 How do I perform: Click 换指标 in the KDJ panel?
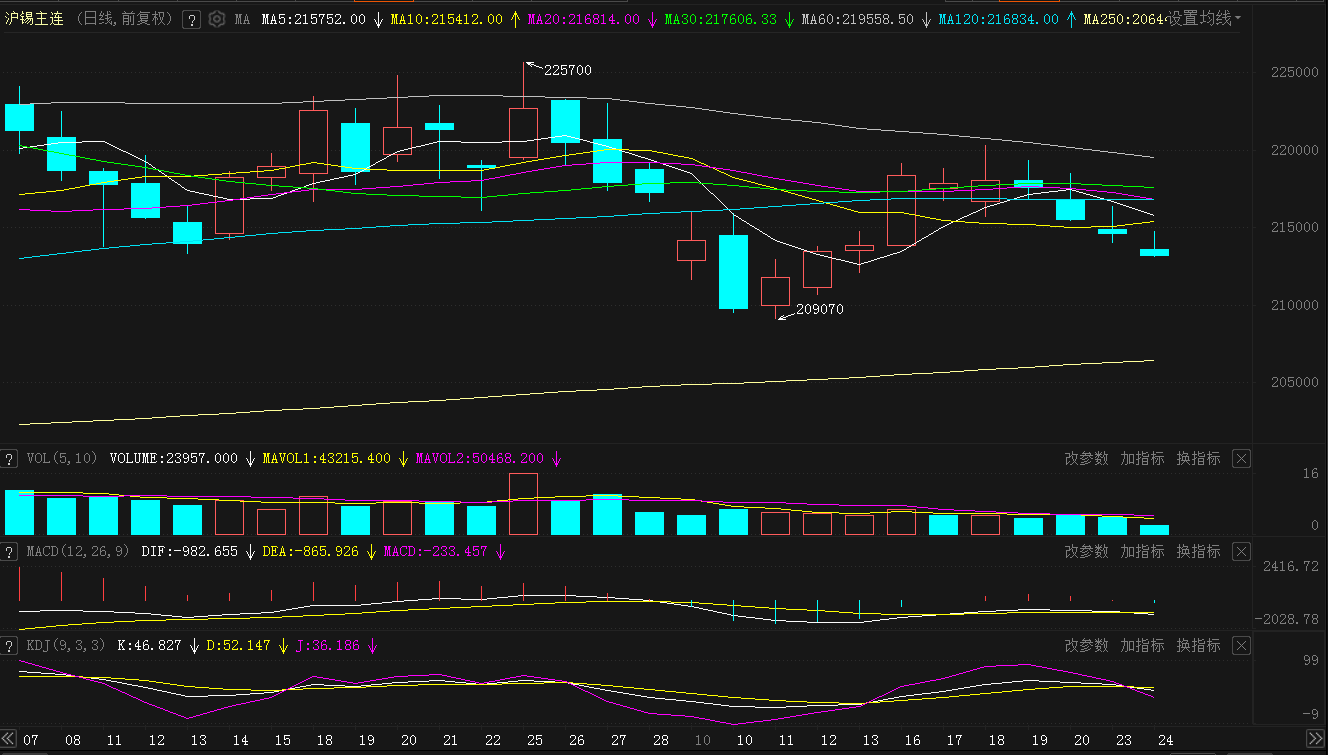coord(1198,646)
